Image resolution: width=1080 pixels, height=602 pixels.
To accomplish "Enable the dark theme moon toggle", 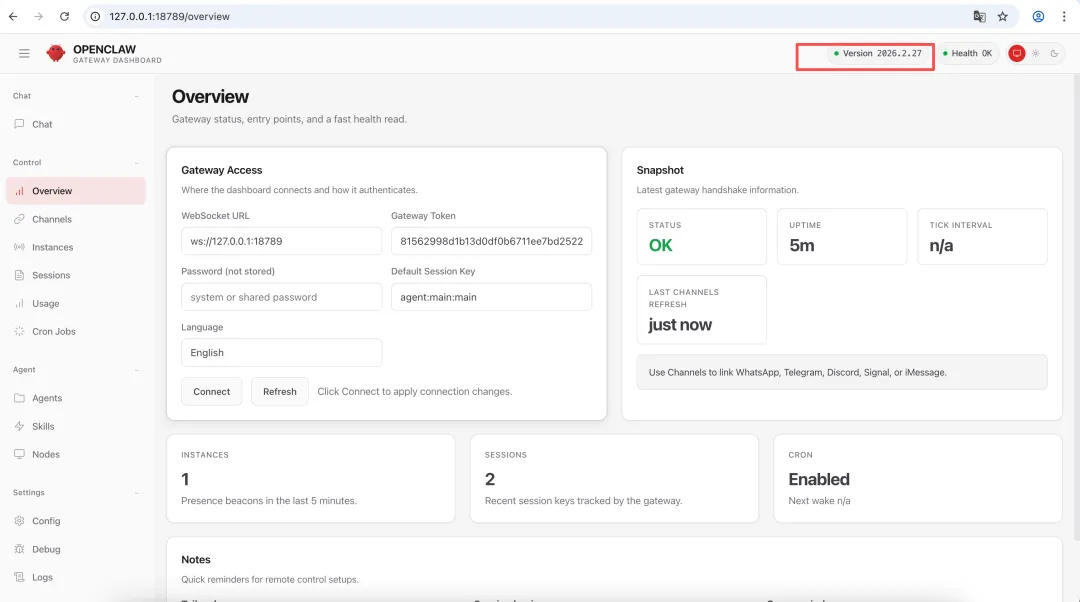I will coord(1054,54).
